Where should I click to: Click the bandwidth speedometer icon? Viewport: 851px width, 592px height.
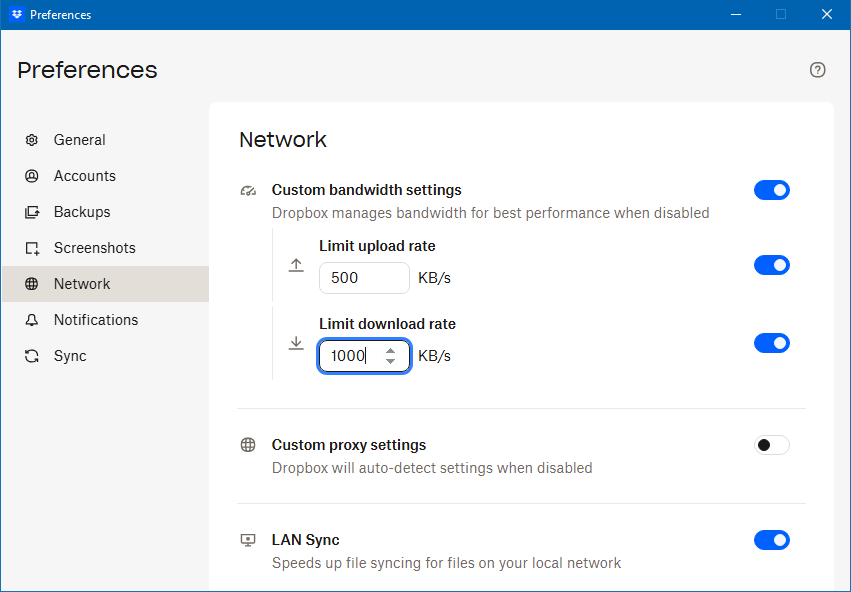[248, 190]
